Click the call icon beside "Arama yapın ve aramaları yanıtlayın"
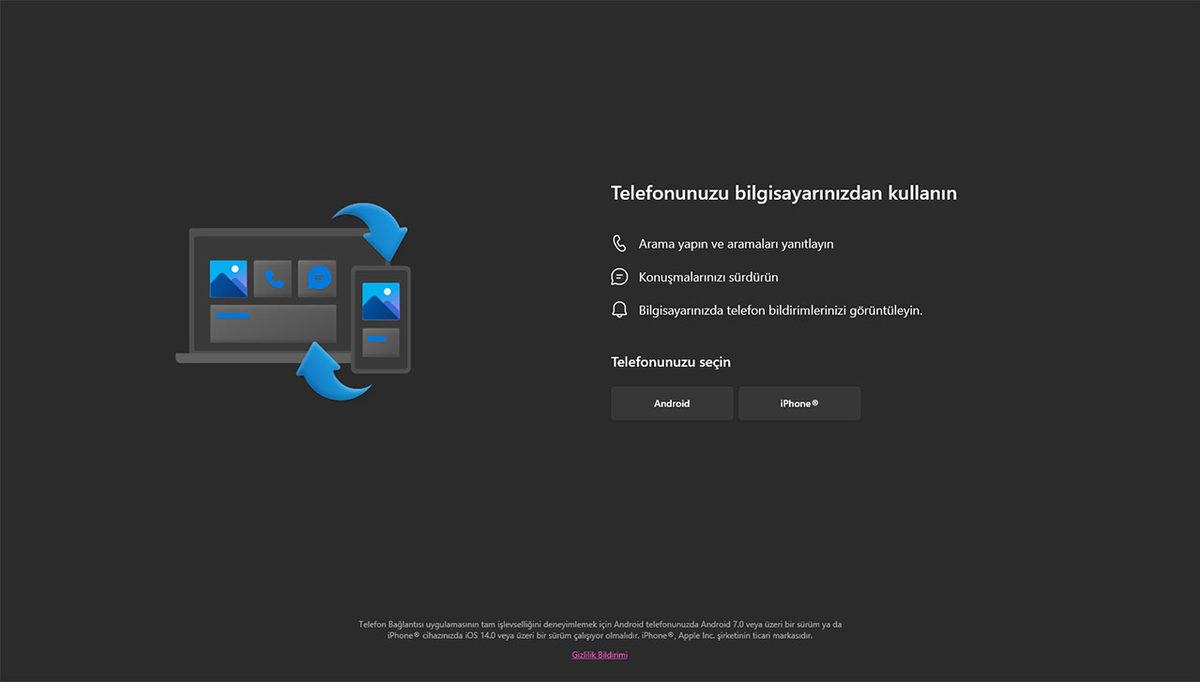 (618, 243)
